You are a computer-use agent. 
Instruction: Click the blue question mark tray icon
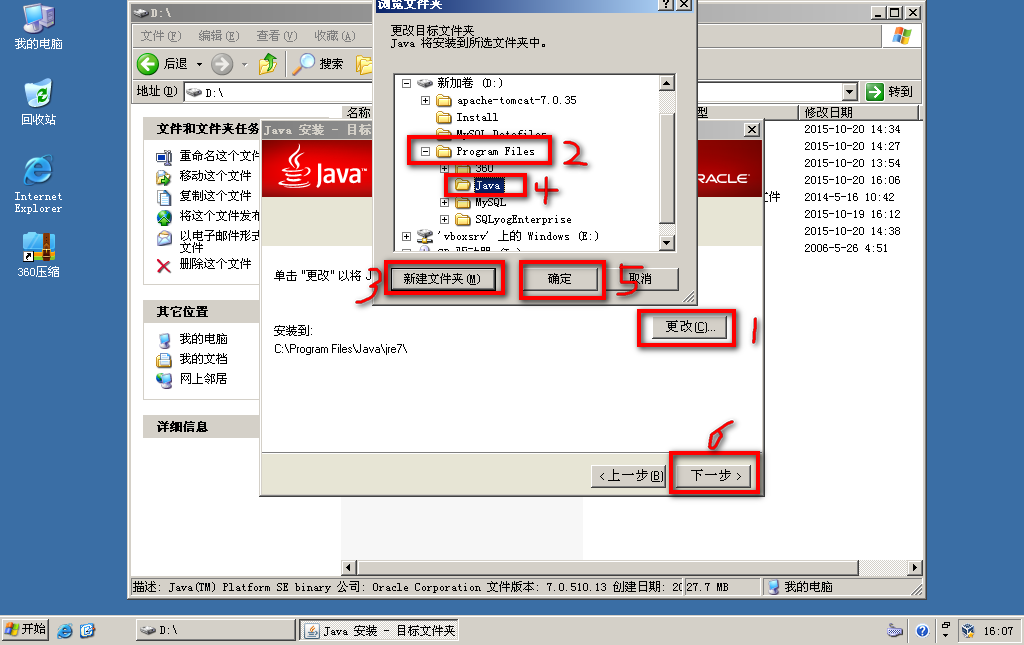922,631
